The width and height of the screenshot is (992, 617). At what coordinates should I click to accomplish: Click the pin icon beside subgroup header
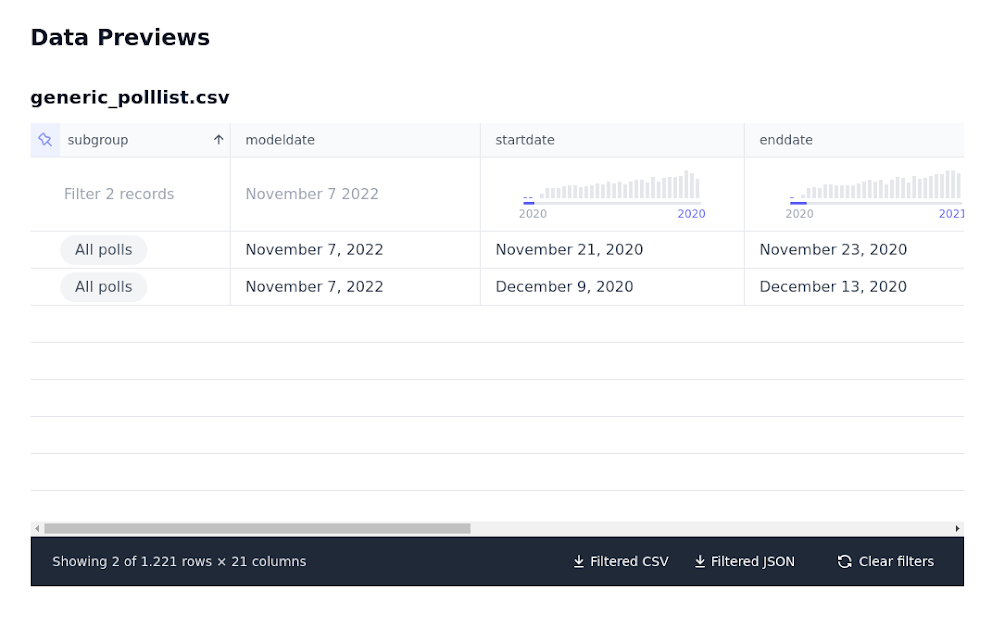coord(45,140)
